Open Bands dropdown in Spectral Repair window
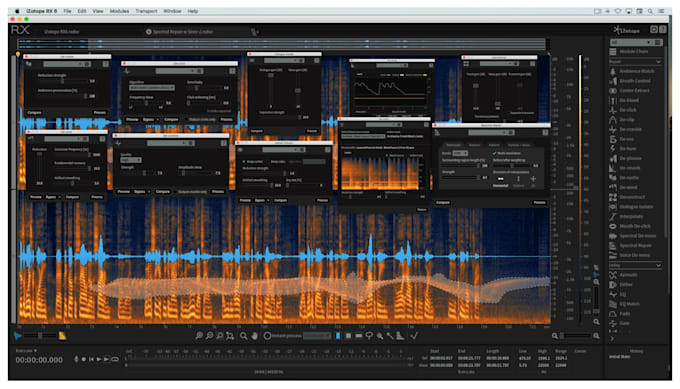The image size is (680, 389). (x=460, y=153)
